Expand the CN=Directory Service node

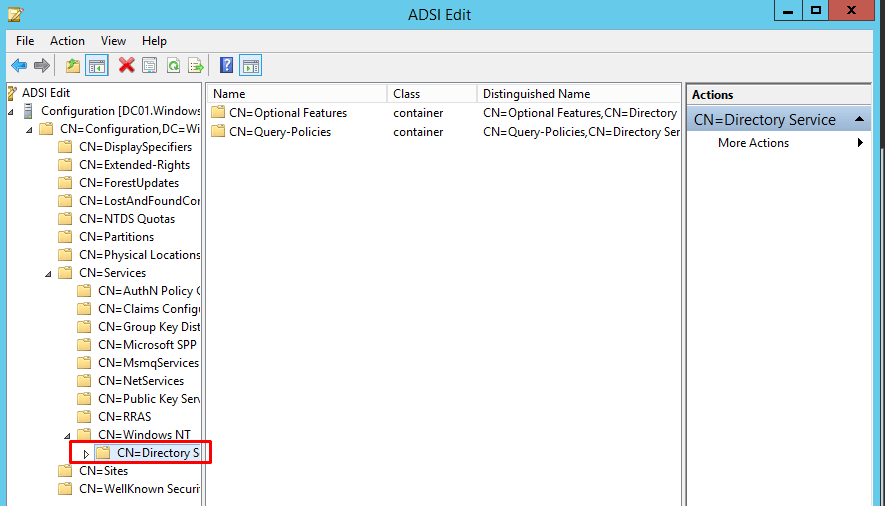(86, 454)
